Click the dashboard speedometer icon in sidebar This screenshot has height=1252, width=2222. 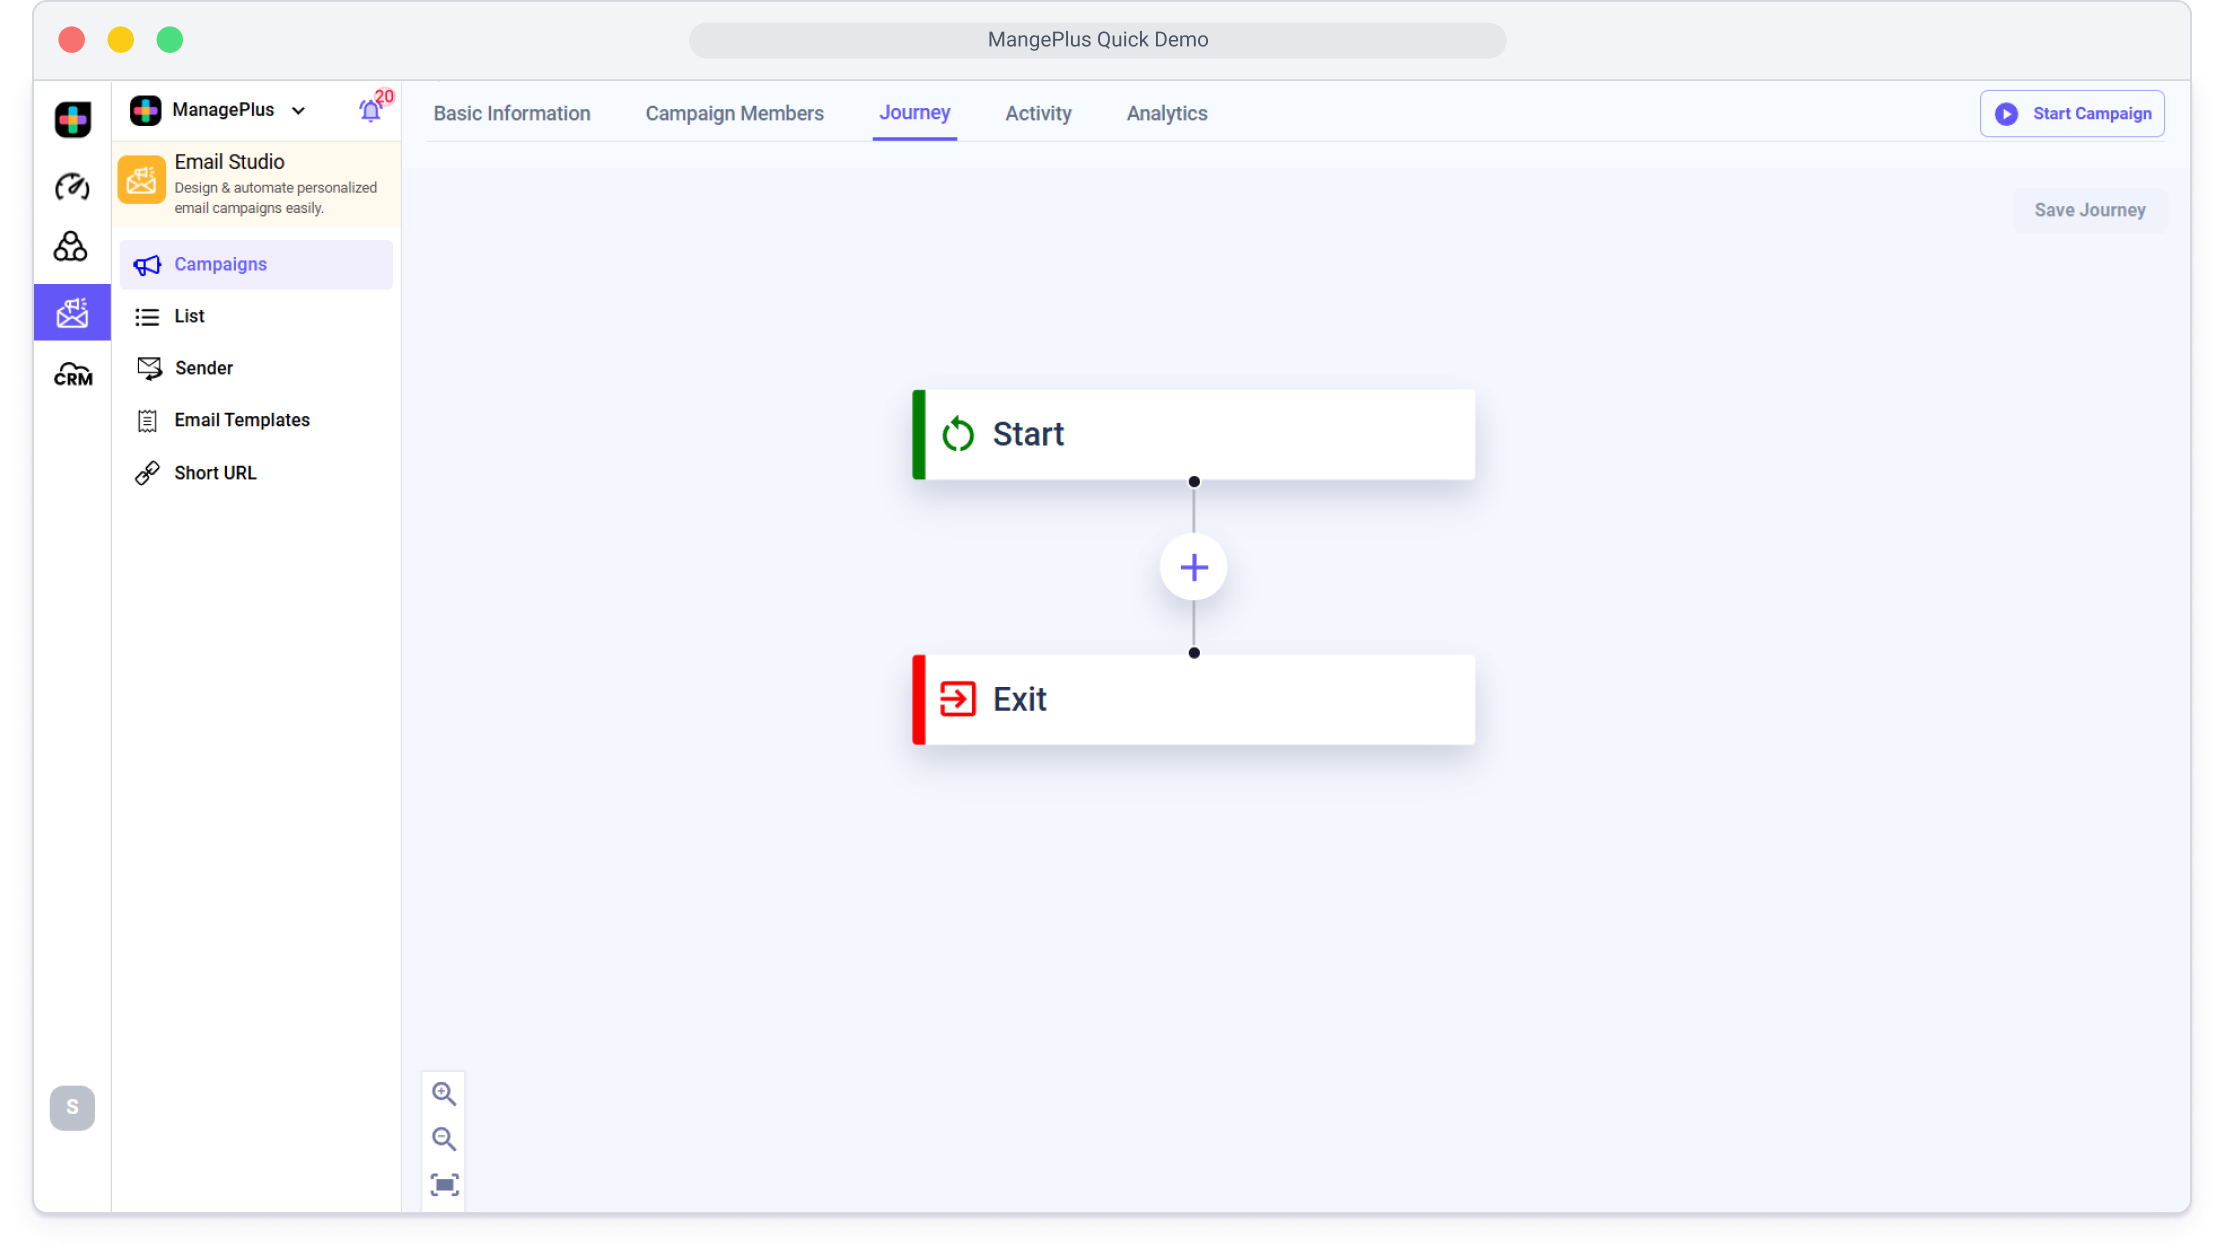click(x=72, y=187)
